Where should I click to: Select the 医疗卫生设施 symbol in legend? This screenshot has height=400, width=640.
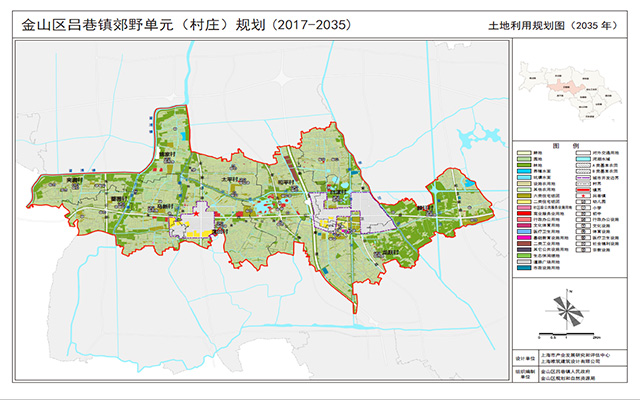click(x=583, y=238)
